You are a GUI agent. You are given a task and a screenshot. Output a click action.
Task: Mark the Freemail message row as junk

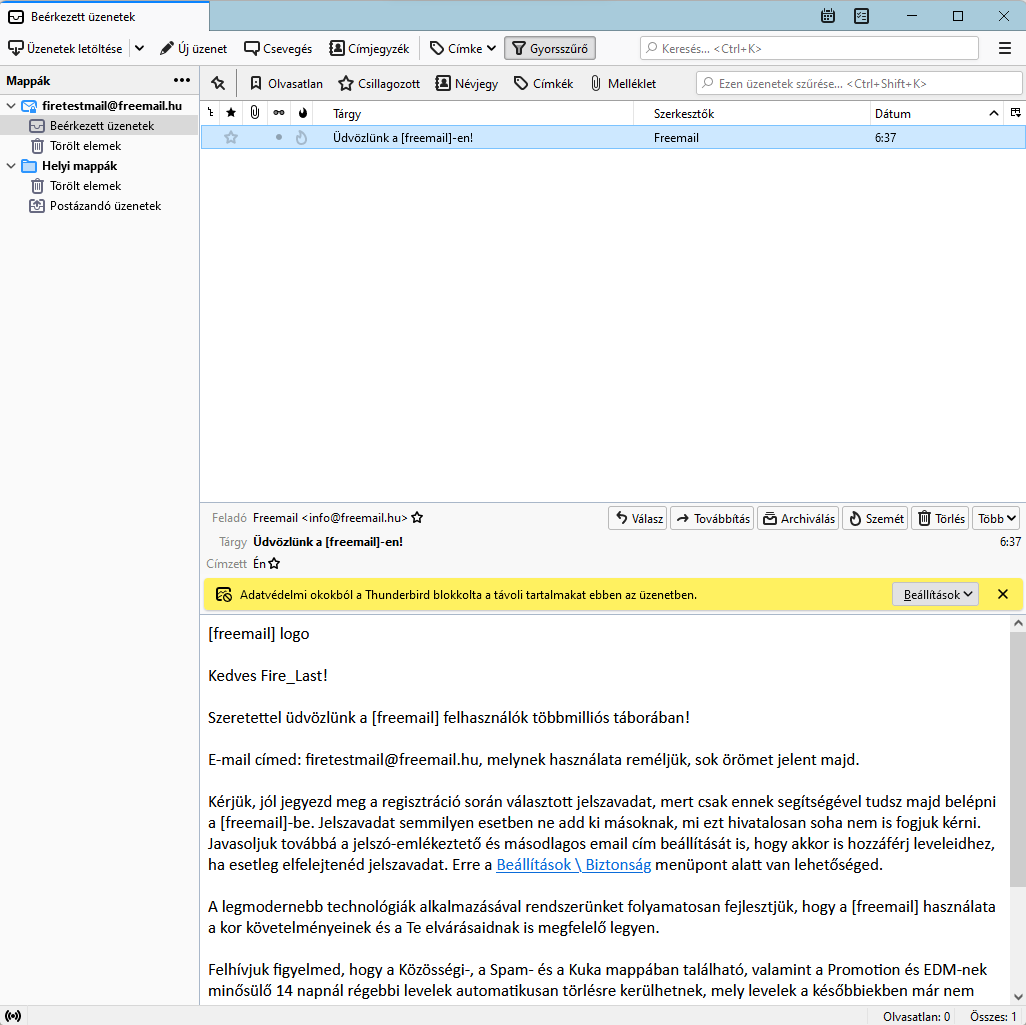click(301, 137)
